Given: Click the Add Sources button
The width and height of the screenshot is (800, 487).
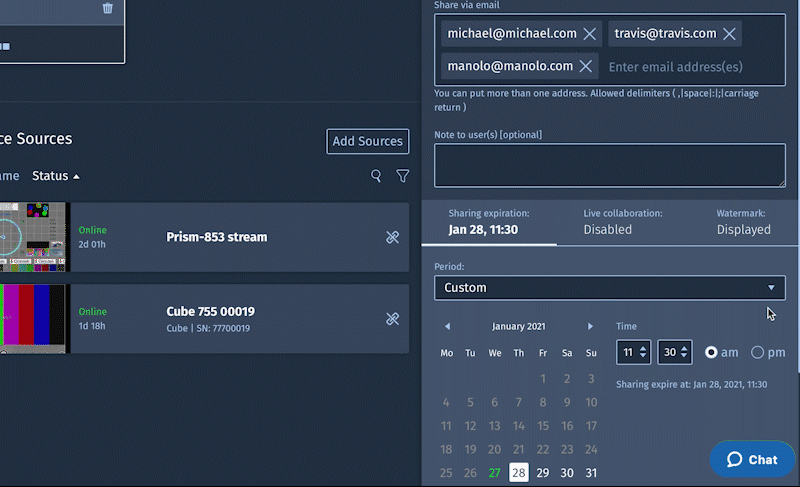Looking at the screenshot, I should point(367,141).
